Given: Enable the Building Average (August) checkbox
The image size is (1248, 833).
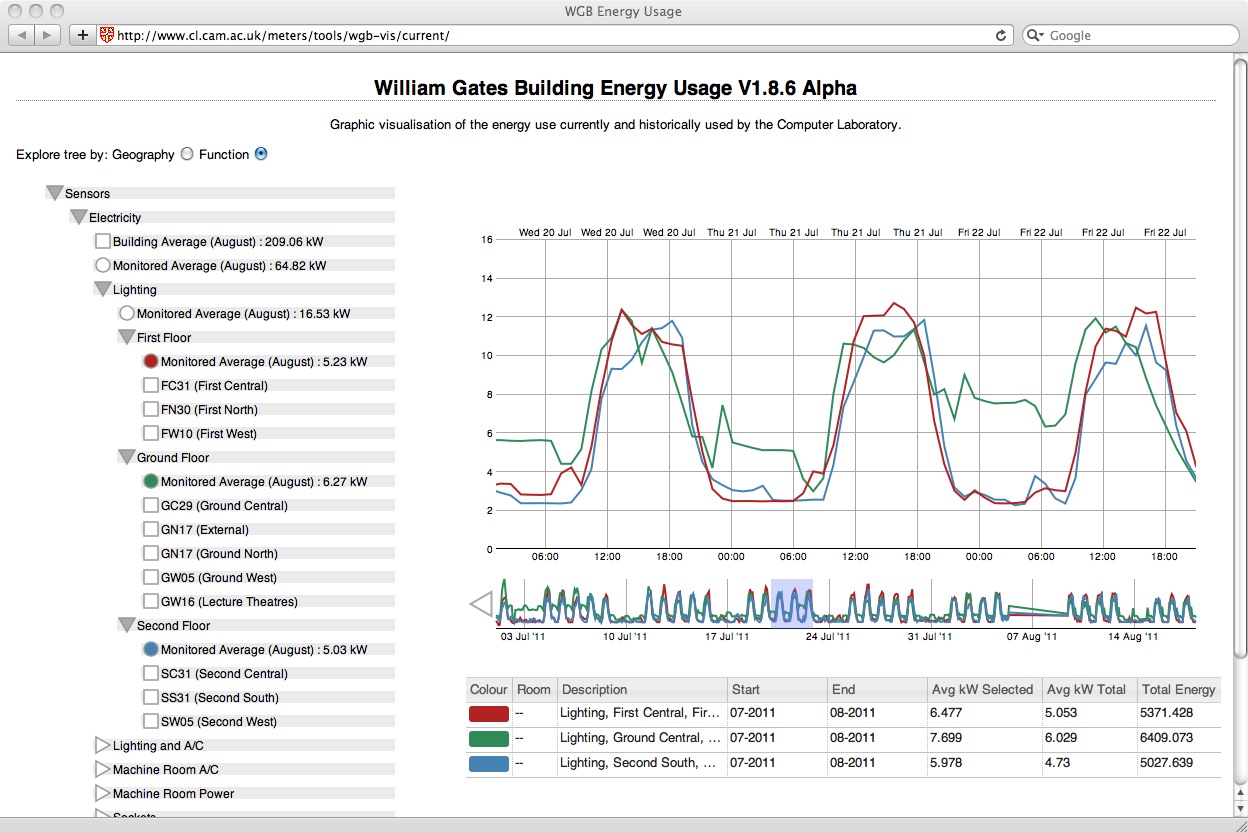Looking at the screenshot, I should tap(103, 241).
